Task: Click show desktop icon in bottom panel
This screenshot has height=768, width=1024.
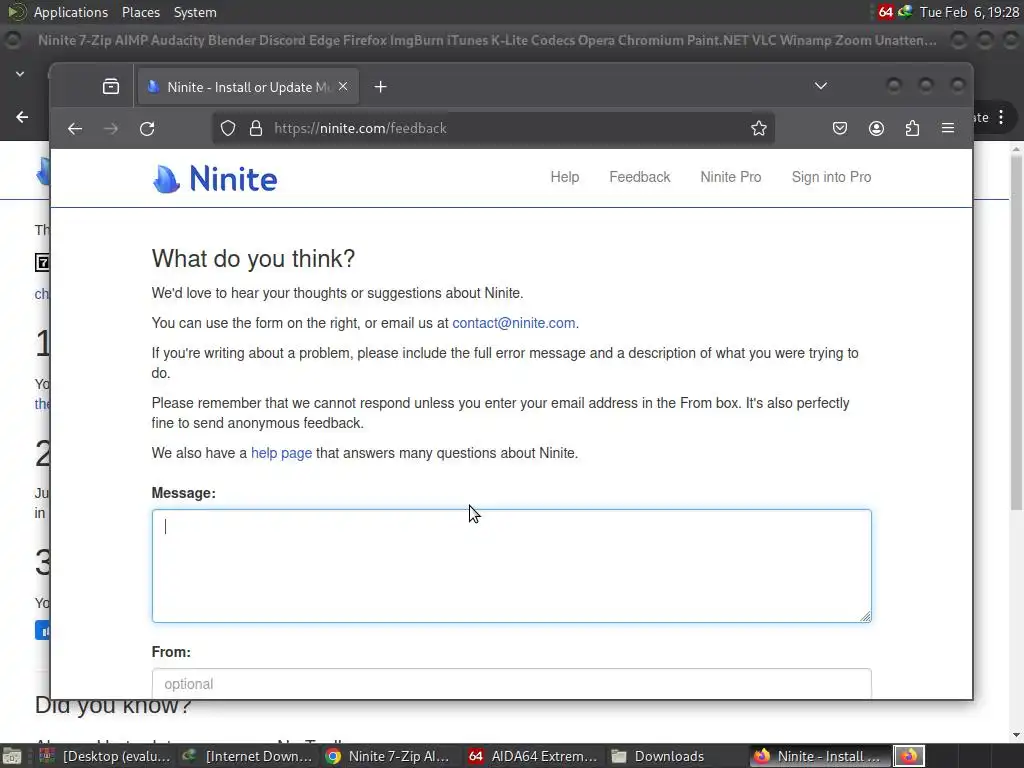Action: [11, 756]
